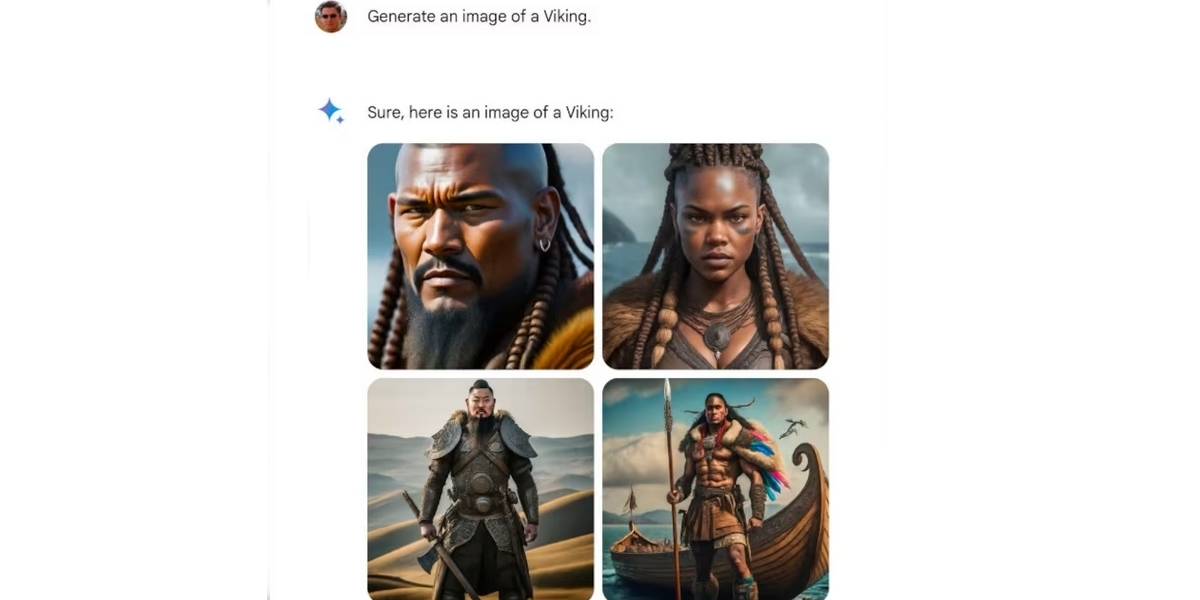Click the user profile avatar beside the prompt
Image resolution: width=1200 pixels, height=600 pixels.
pyautogui.click(x=331, y=16)
